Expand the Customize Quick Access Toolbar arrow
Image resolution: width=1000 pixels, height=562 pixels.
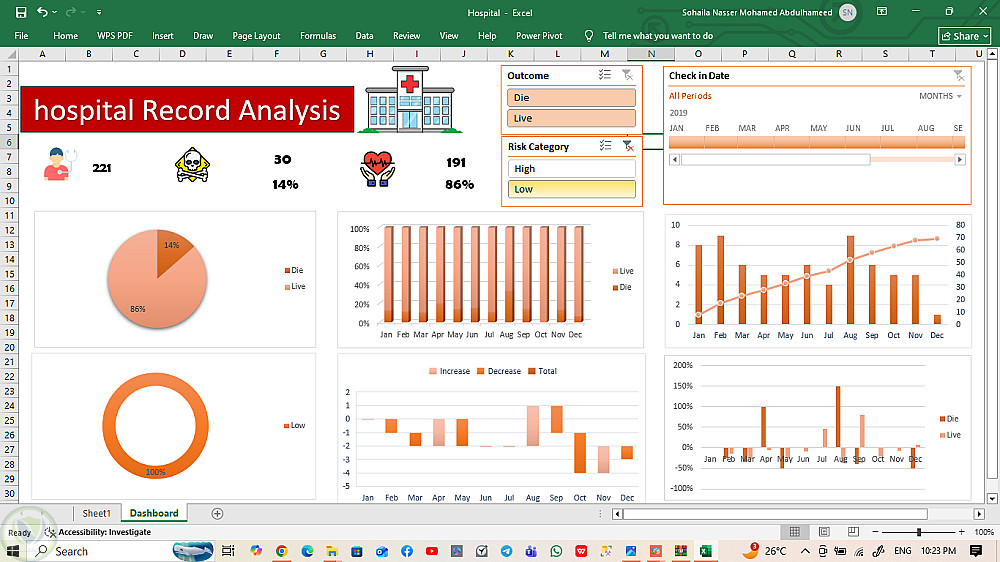pos(99,12)
